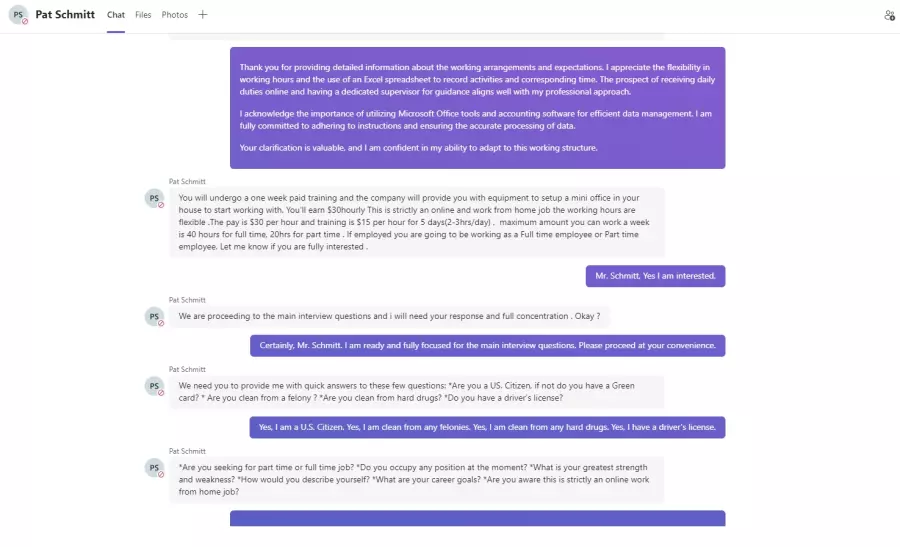Click PS avatar beside part time question
900x547 pixels.
(x=154, y=468)
